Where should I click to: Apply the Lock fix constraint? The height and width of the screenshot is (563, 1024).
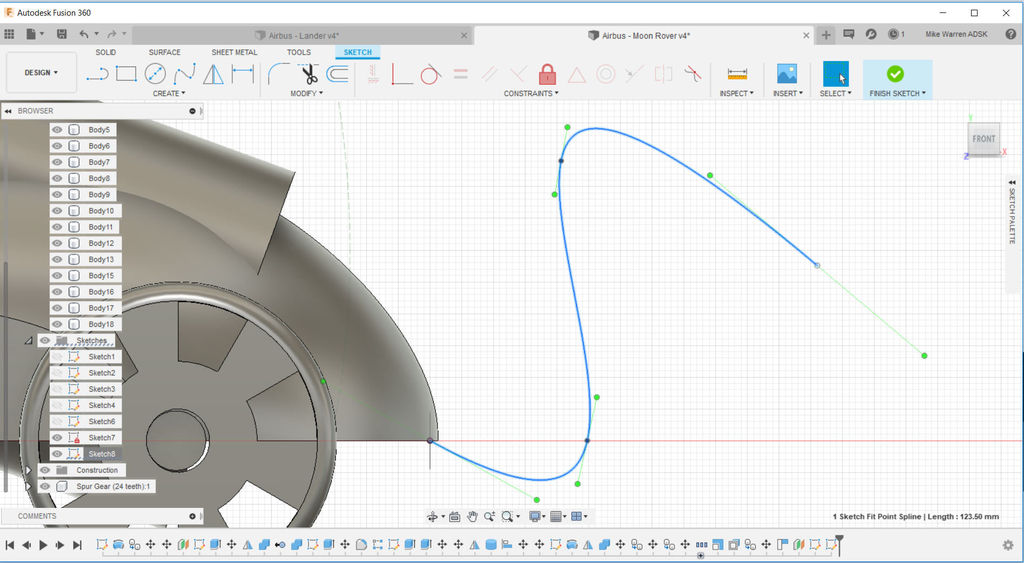pos(547,74)
